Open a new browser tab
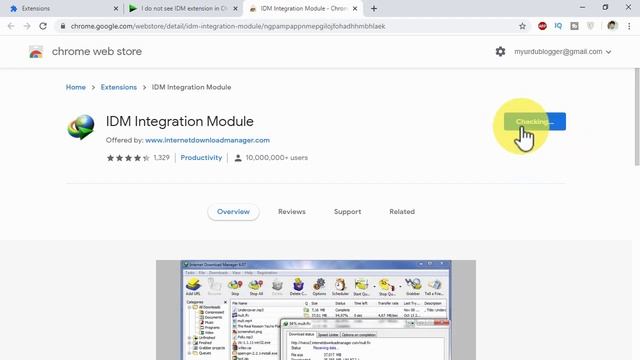The width and height of the screenshot is (640, 360). [x=374, y=9]
